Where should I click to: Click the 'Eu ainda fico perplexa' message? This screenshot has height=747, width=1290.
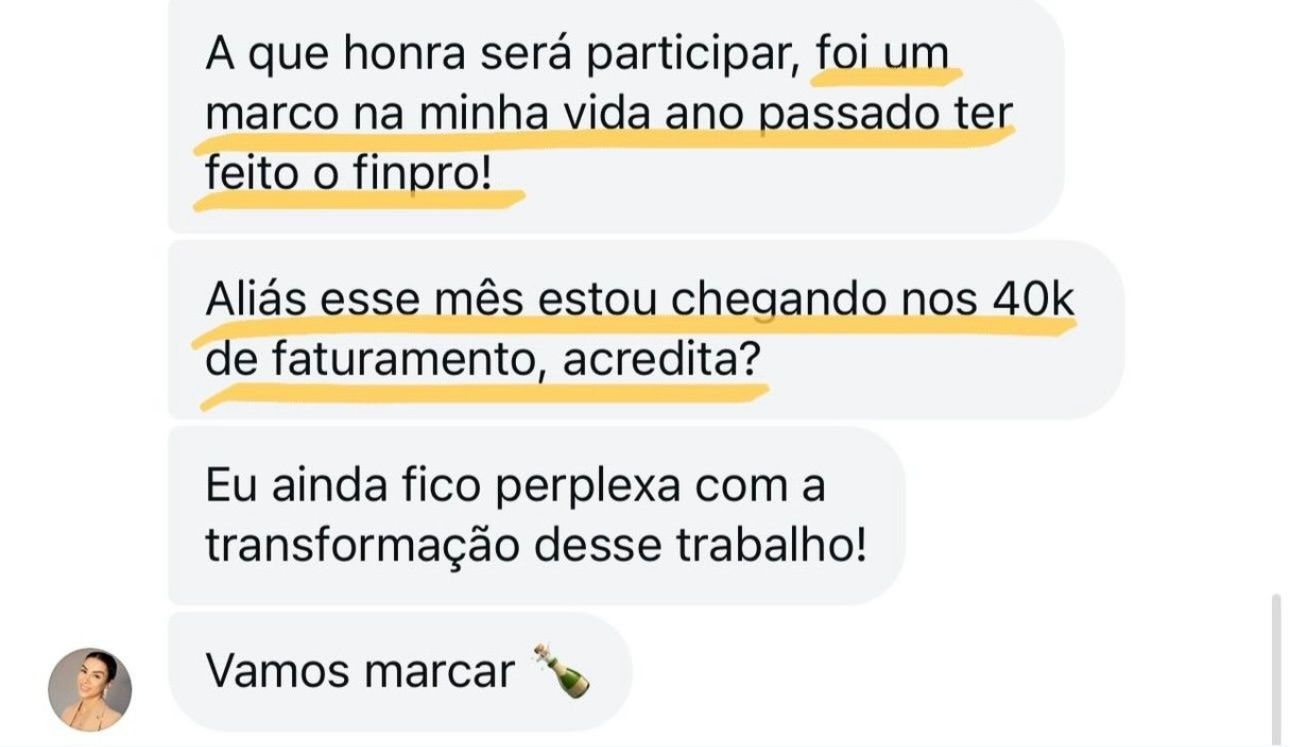pos(536,515)
